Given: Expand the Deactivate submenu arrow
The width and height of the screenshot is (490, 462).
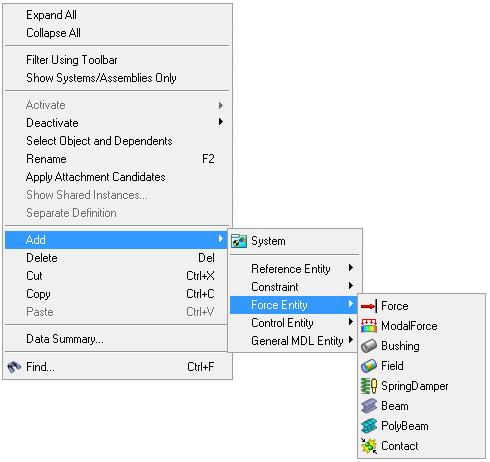Looking at the screenshot, I should 221,122.
